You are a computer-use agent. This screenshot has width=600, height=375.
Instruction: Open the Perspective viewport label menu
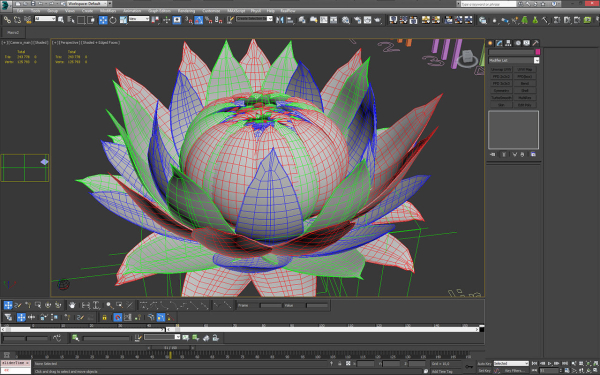click(70, 43)
